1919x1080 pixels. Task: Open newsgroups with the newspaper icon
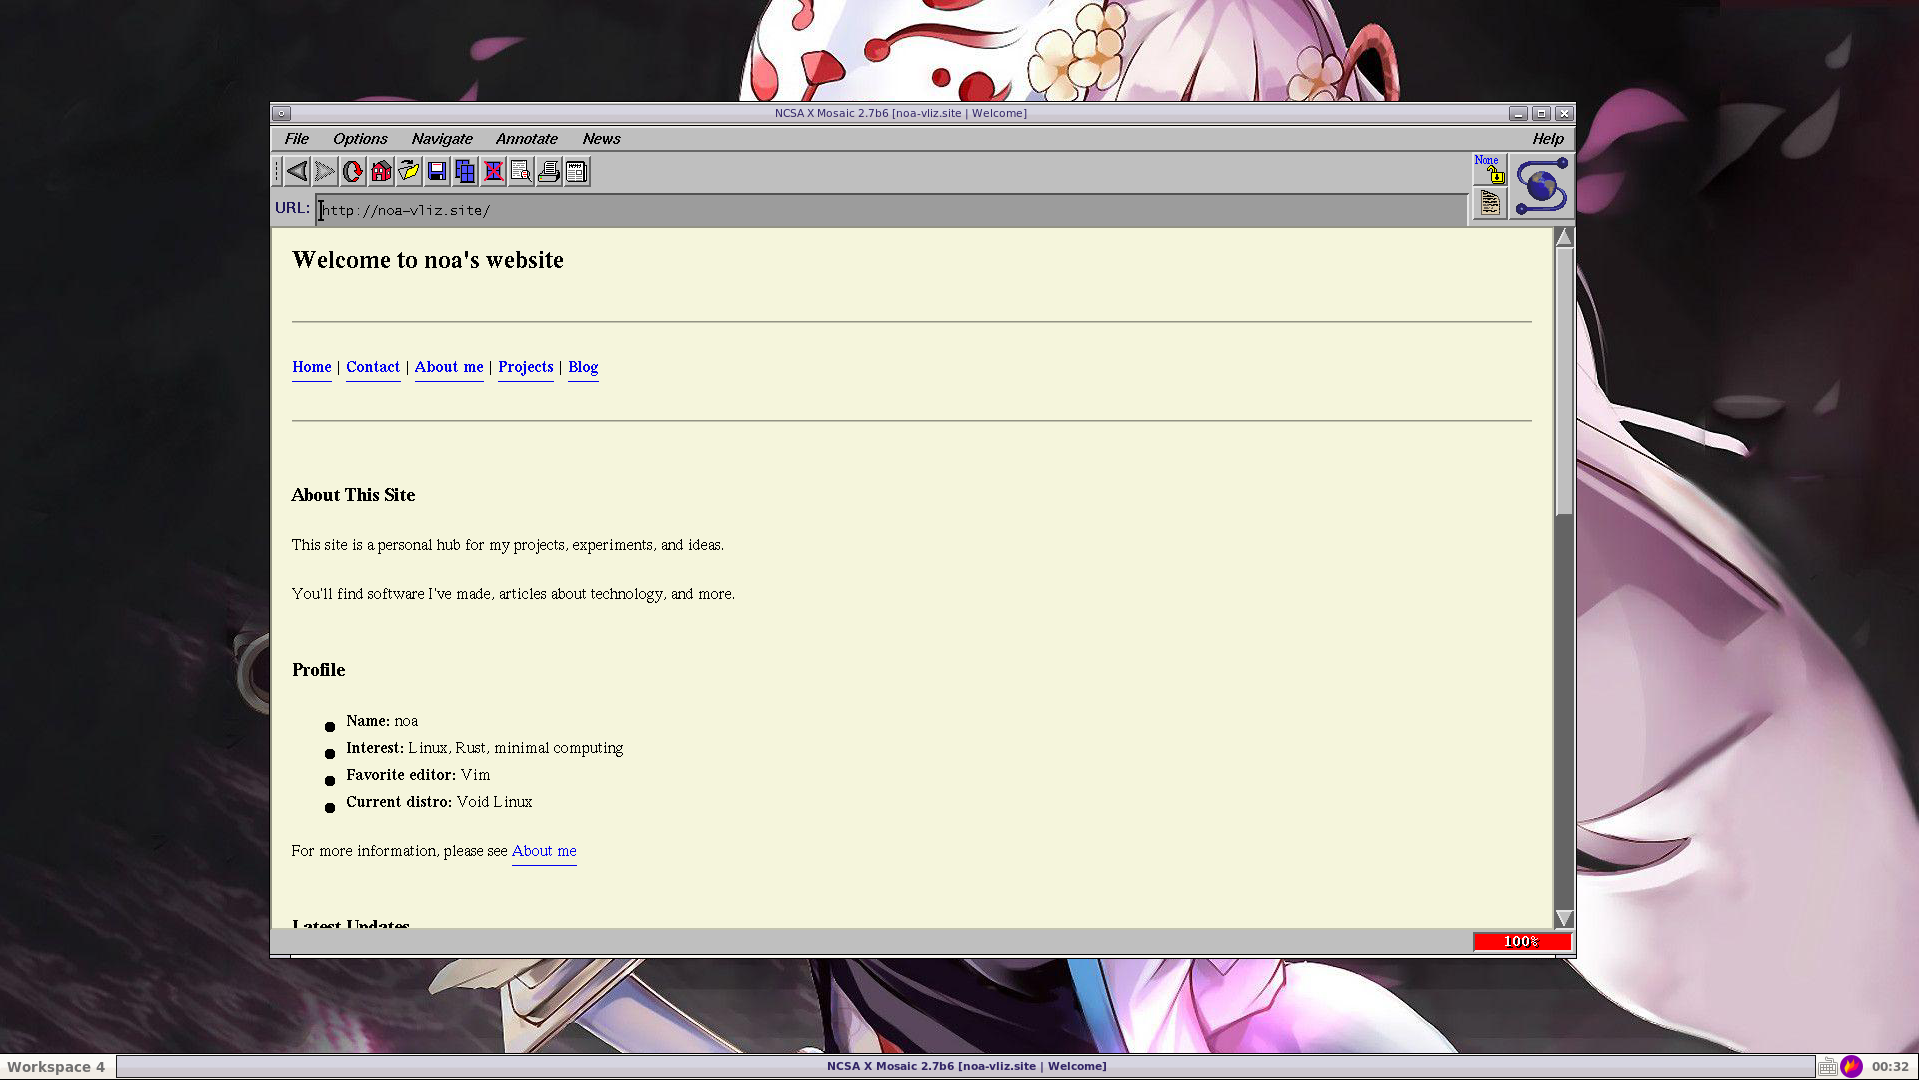pyautogui.click(x=577, y=172)
